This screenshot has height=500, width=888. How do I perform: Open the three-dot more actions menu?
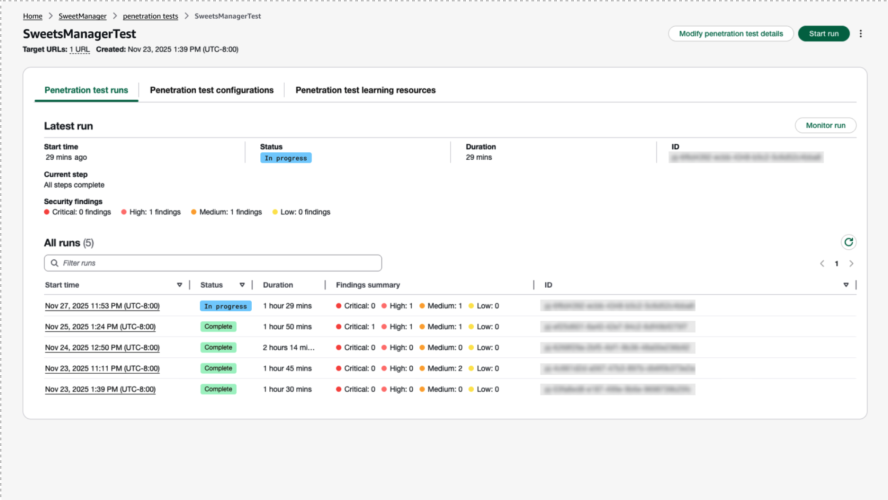[x=861, y=34]
